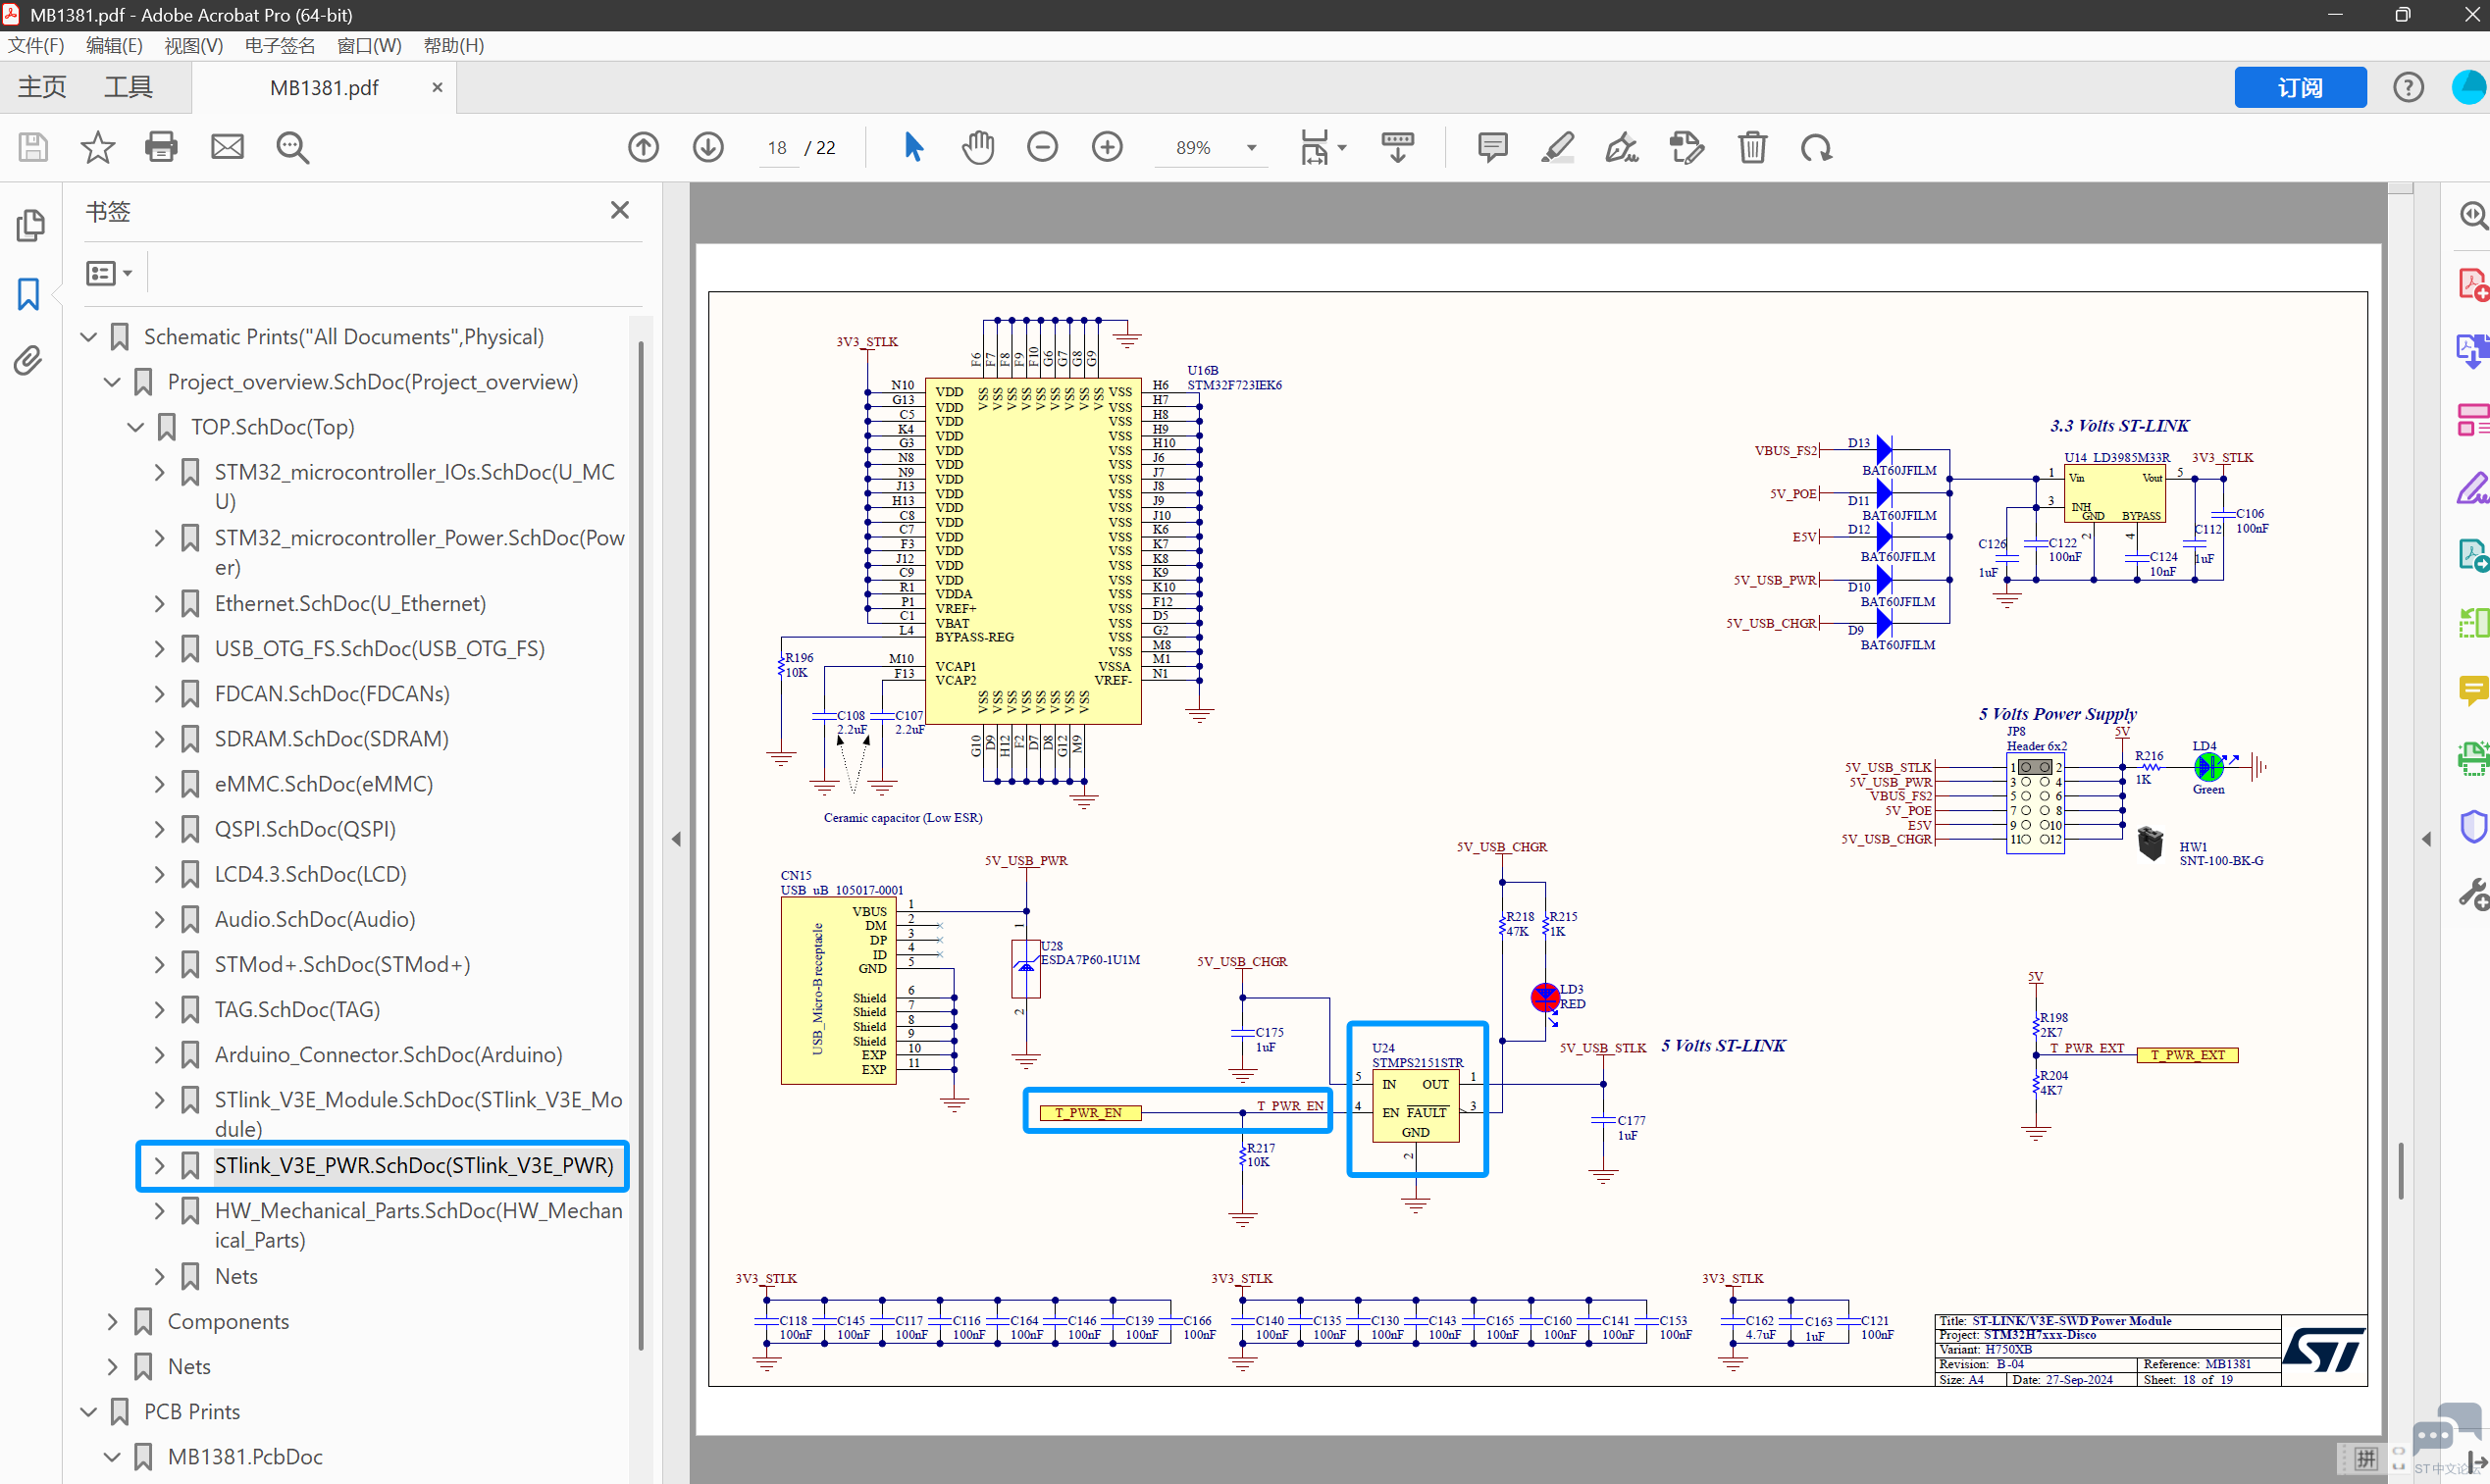Click the 订阅 subscribe button
This screenshot has height=1484, width=2490.
[x=2300, y=88]
